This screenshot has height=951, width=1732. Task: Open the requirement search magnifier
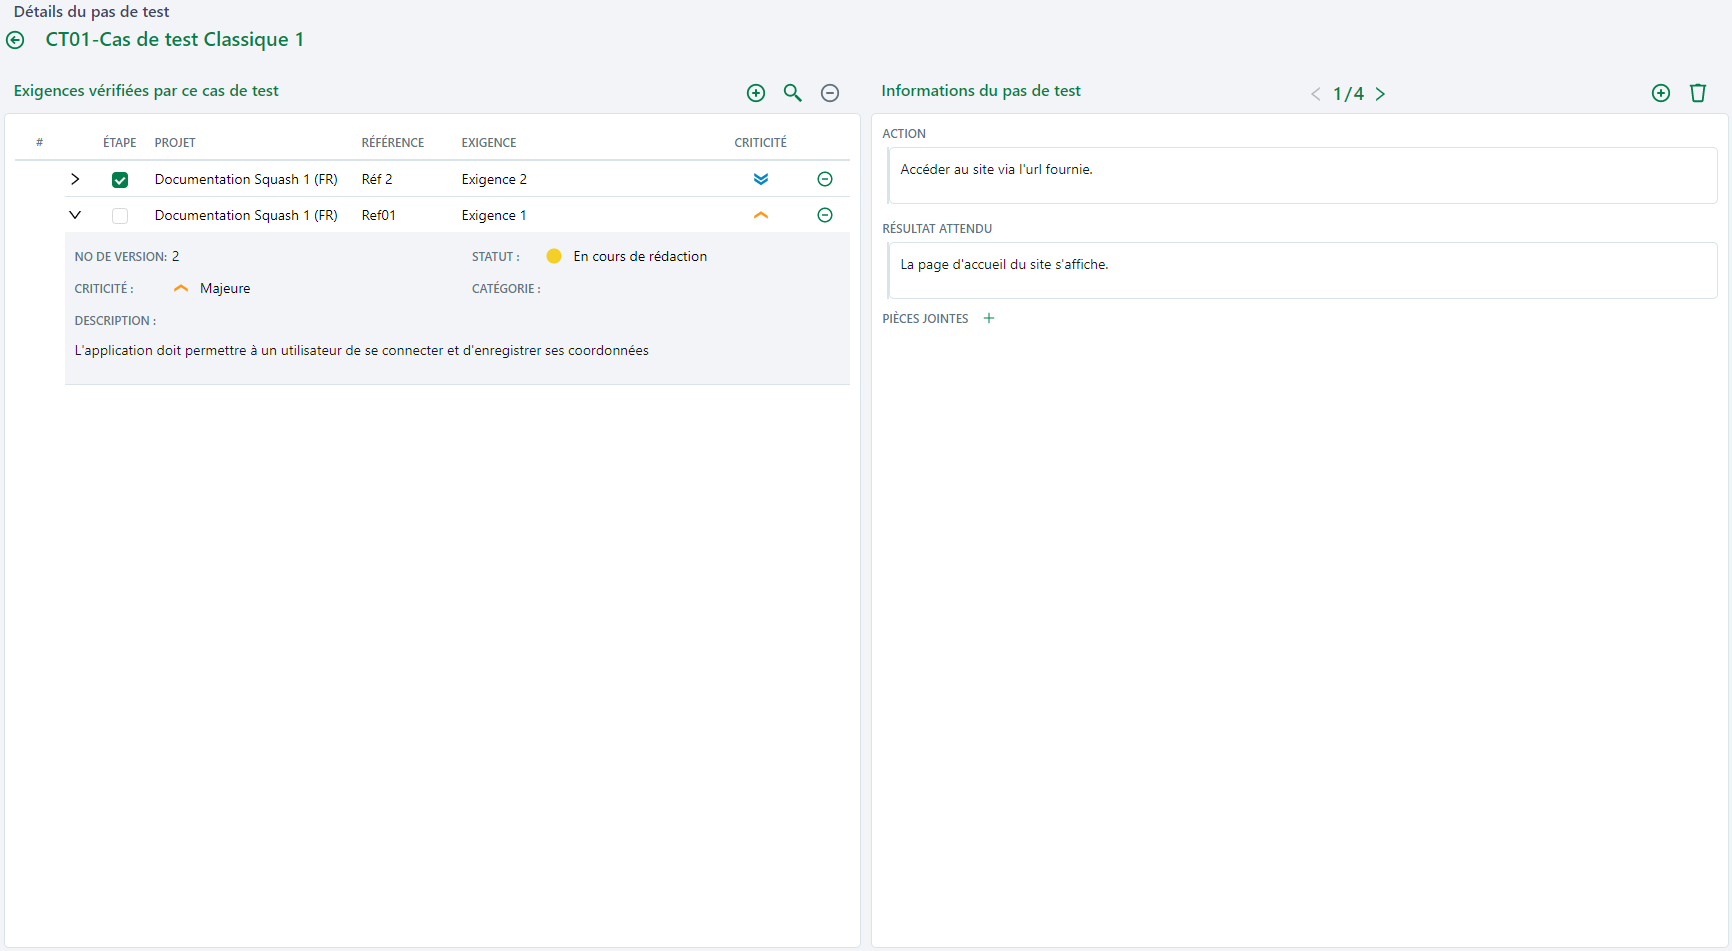(792, 93)
